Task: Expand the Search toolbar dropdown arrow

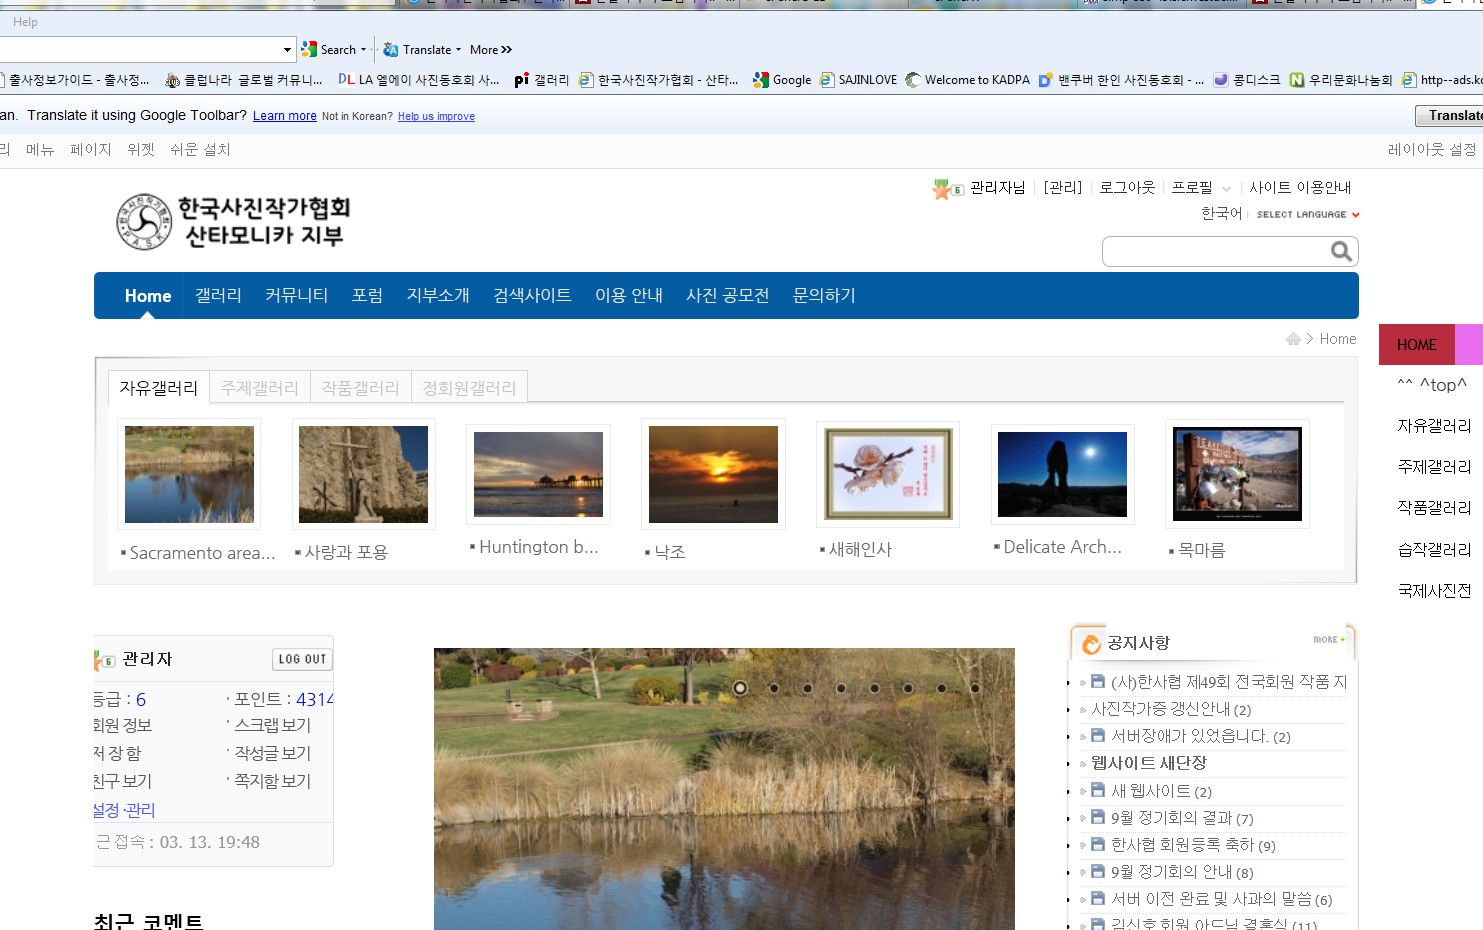Action: 363,49
